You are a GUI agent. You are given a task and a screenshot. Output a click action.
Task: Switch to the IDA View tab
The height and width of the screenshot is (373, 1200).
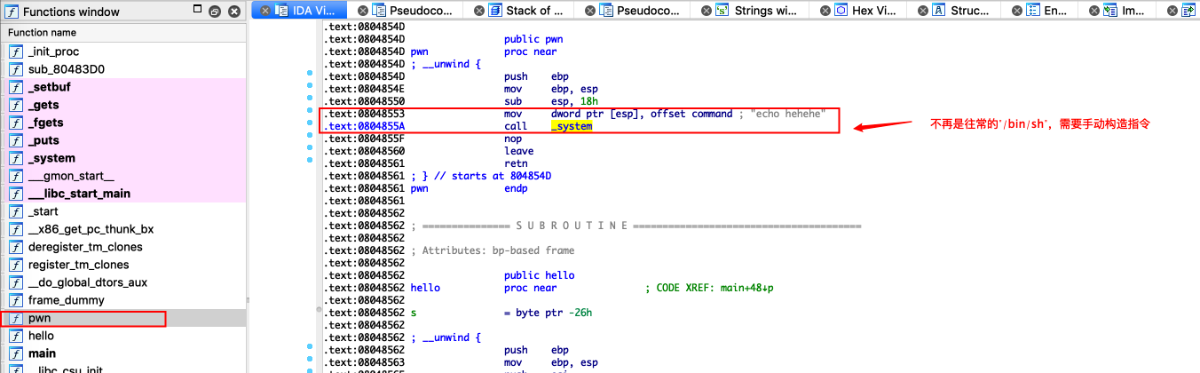[x=298, y=10]
